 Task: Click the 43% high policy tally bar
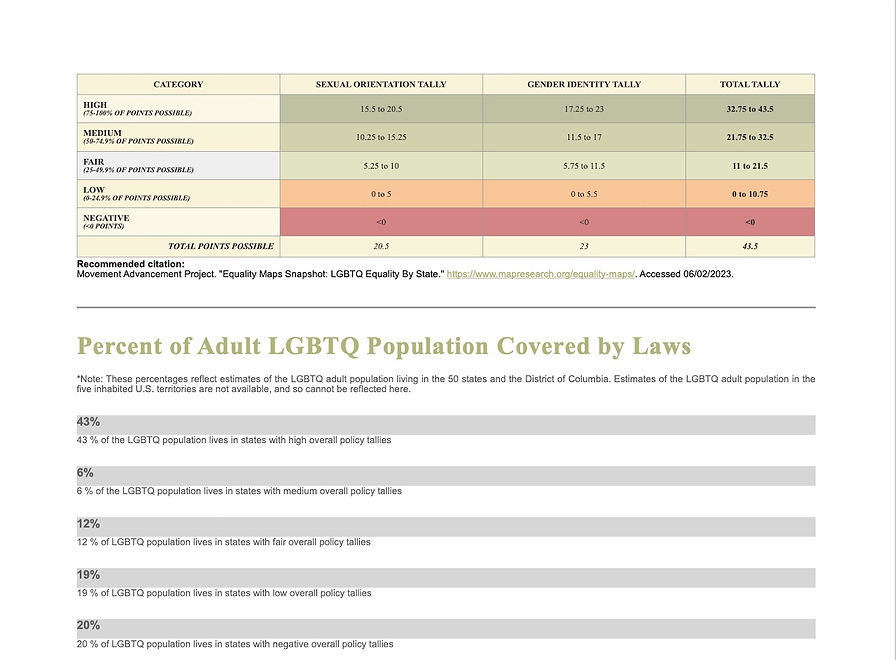pos(446,425)
